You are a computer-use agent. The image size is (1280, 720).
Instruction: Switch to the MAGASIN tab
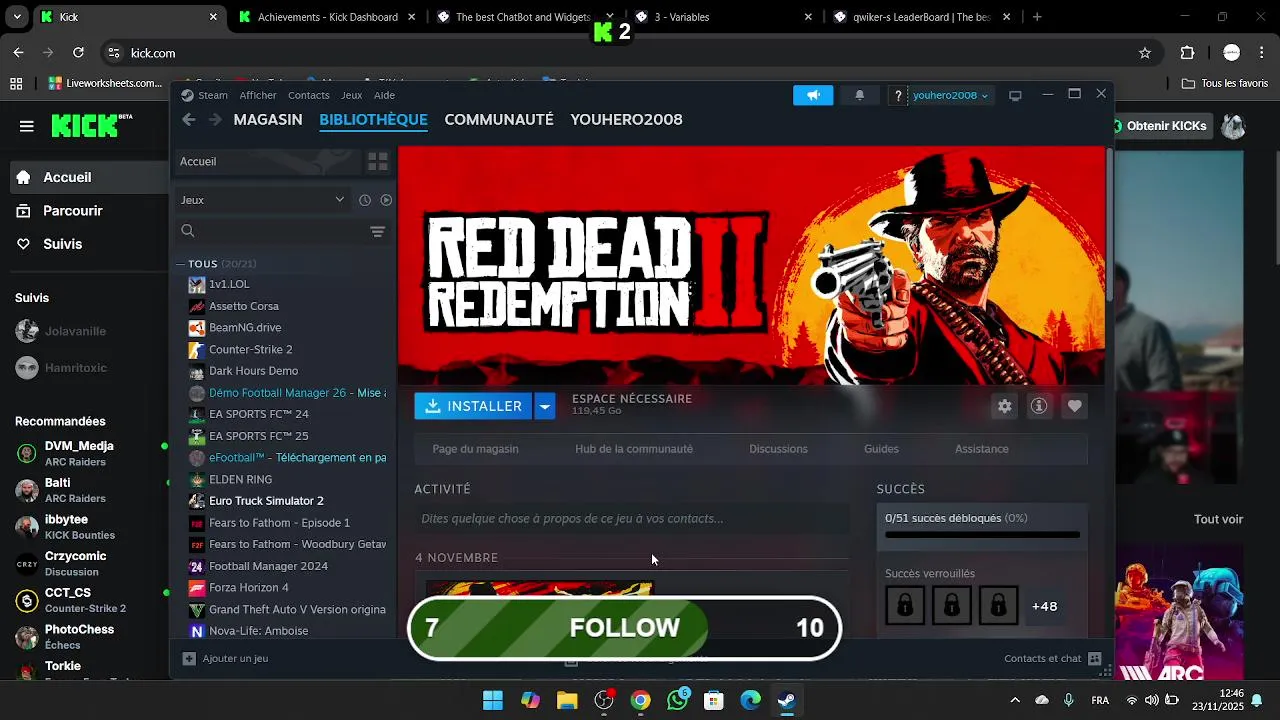[268, 119]
